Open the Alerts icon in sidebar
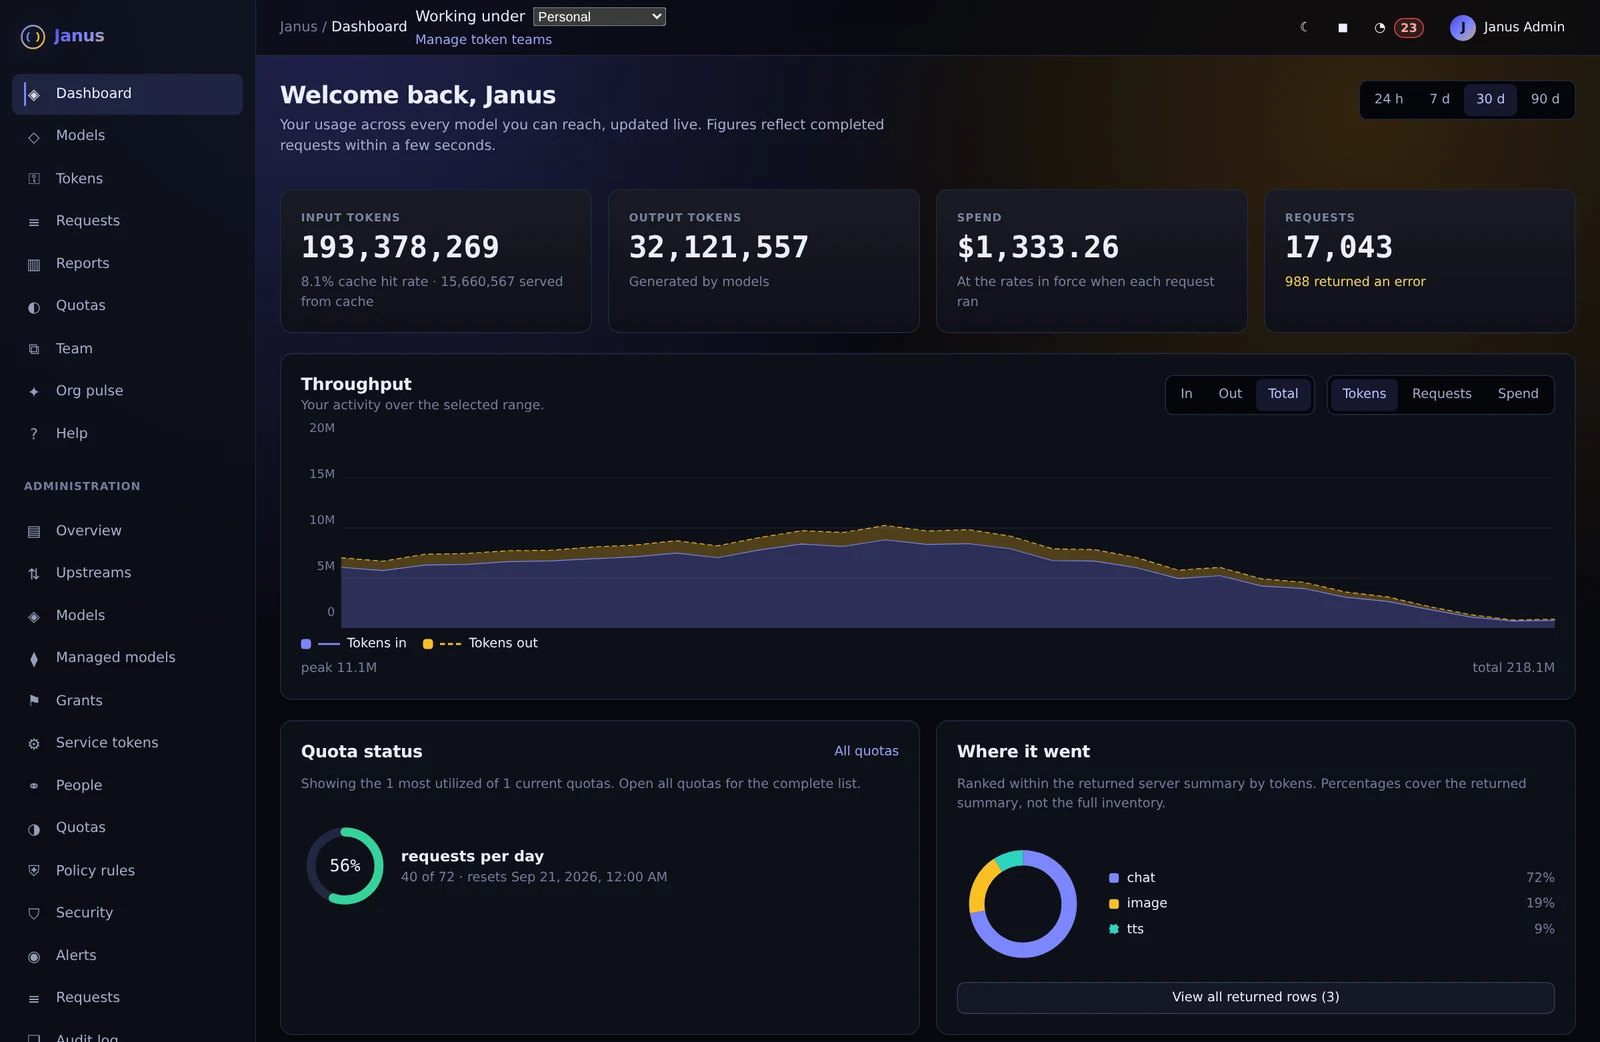The image size is (1600, 1042). [34, 956]
